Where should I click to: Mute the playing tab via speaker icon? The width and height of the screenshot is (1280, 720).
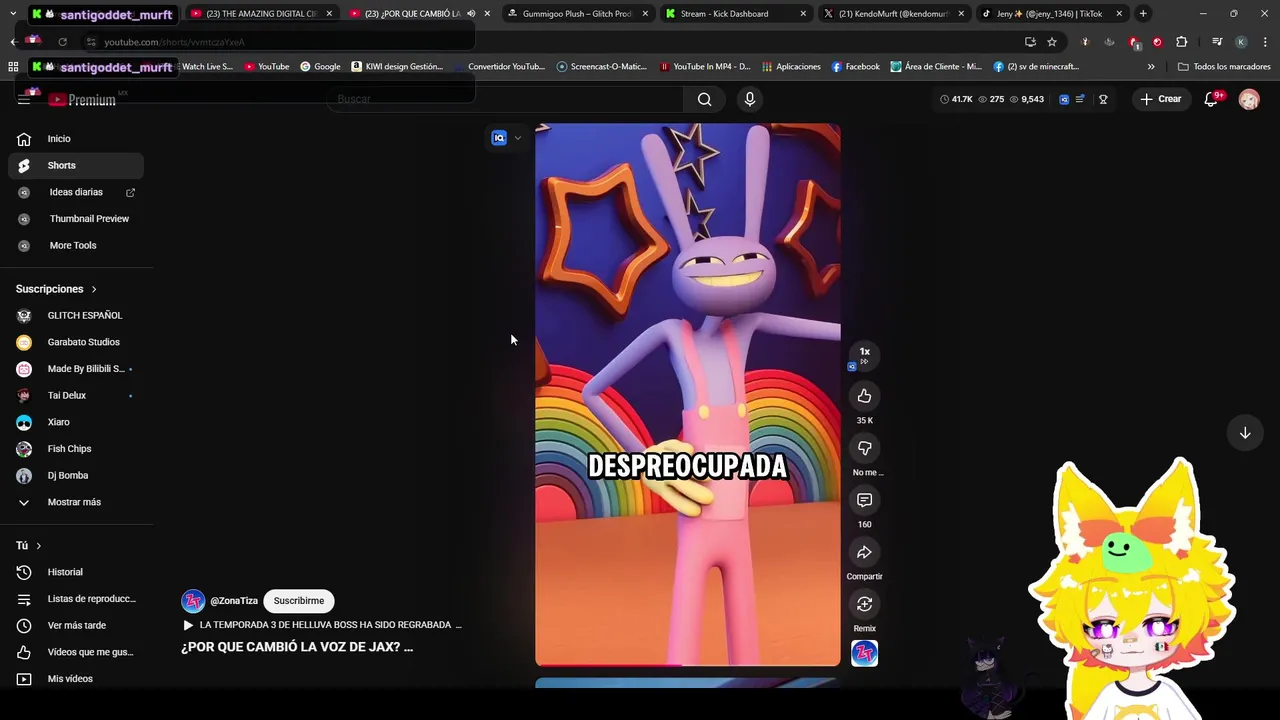[471, 14]
